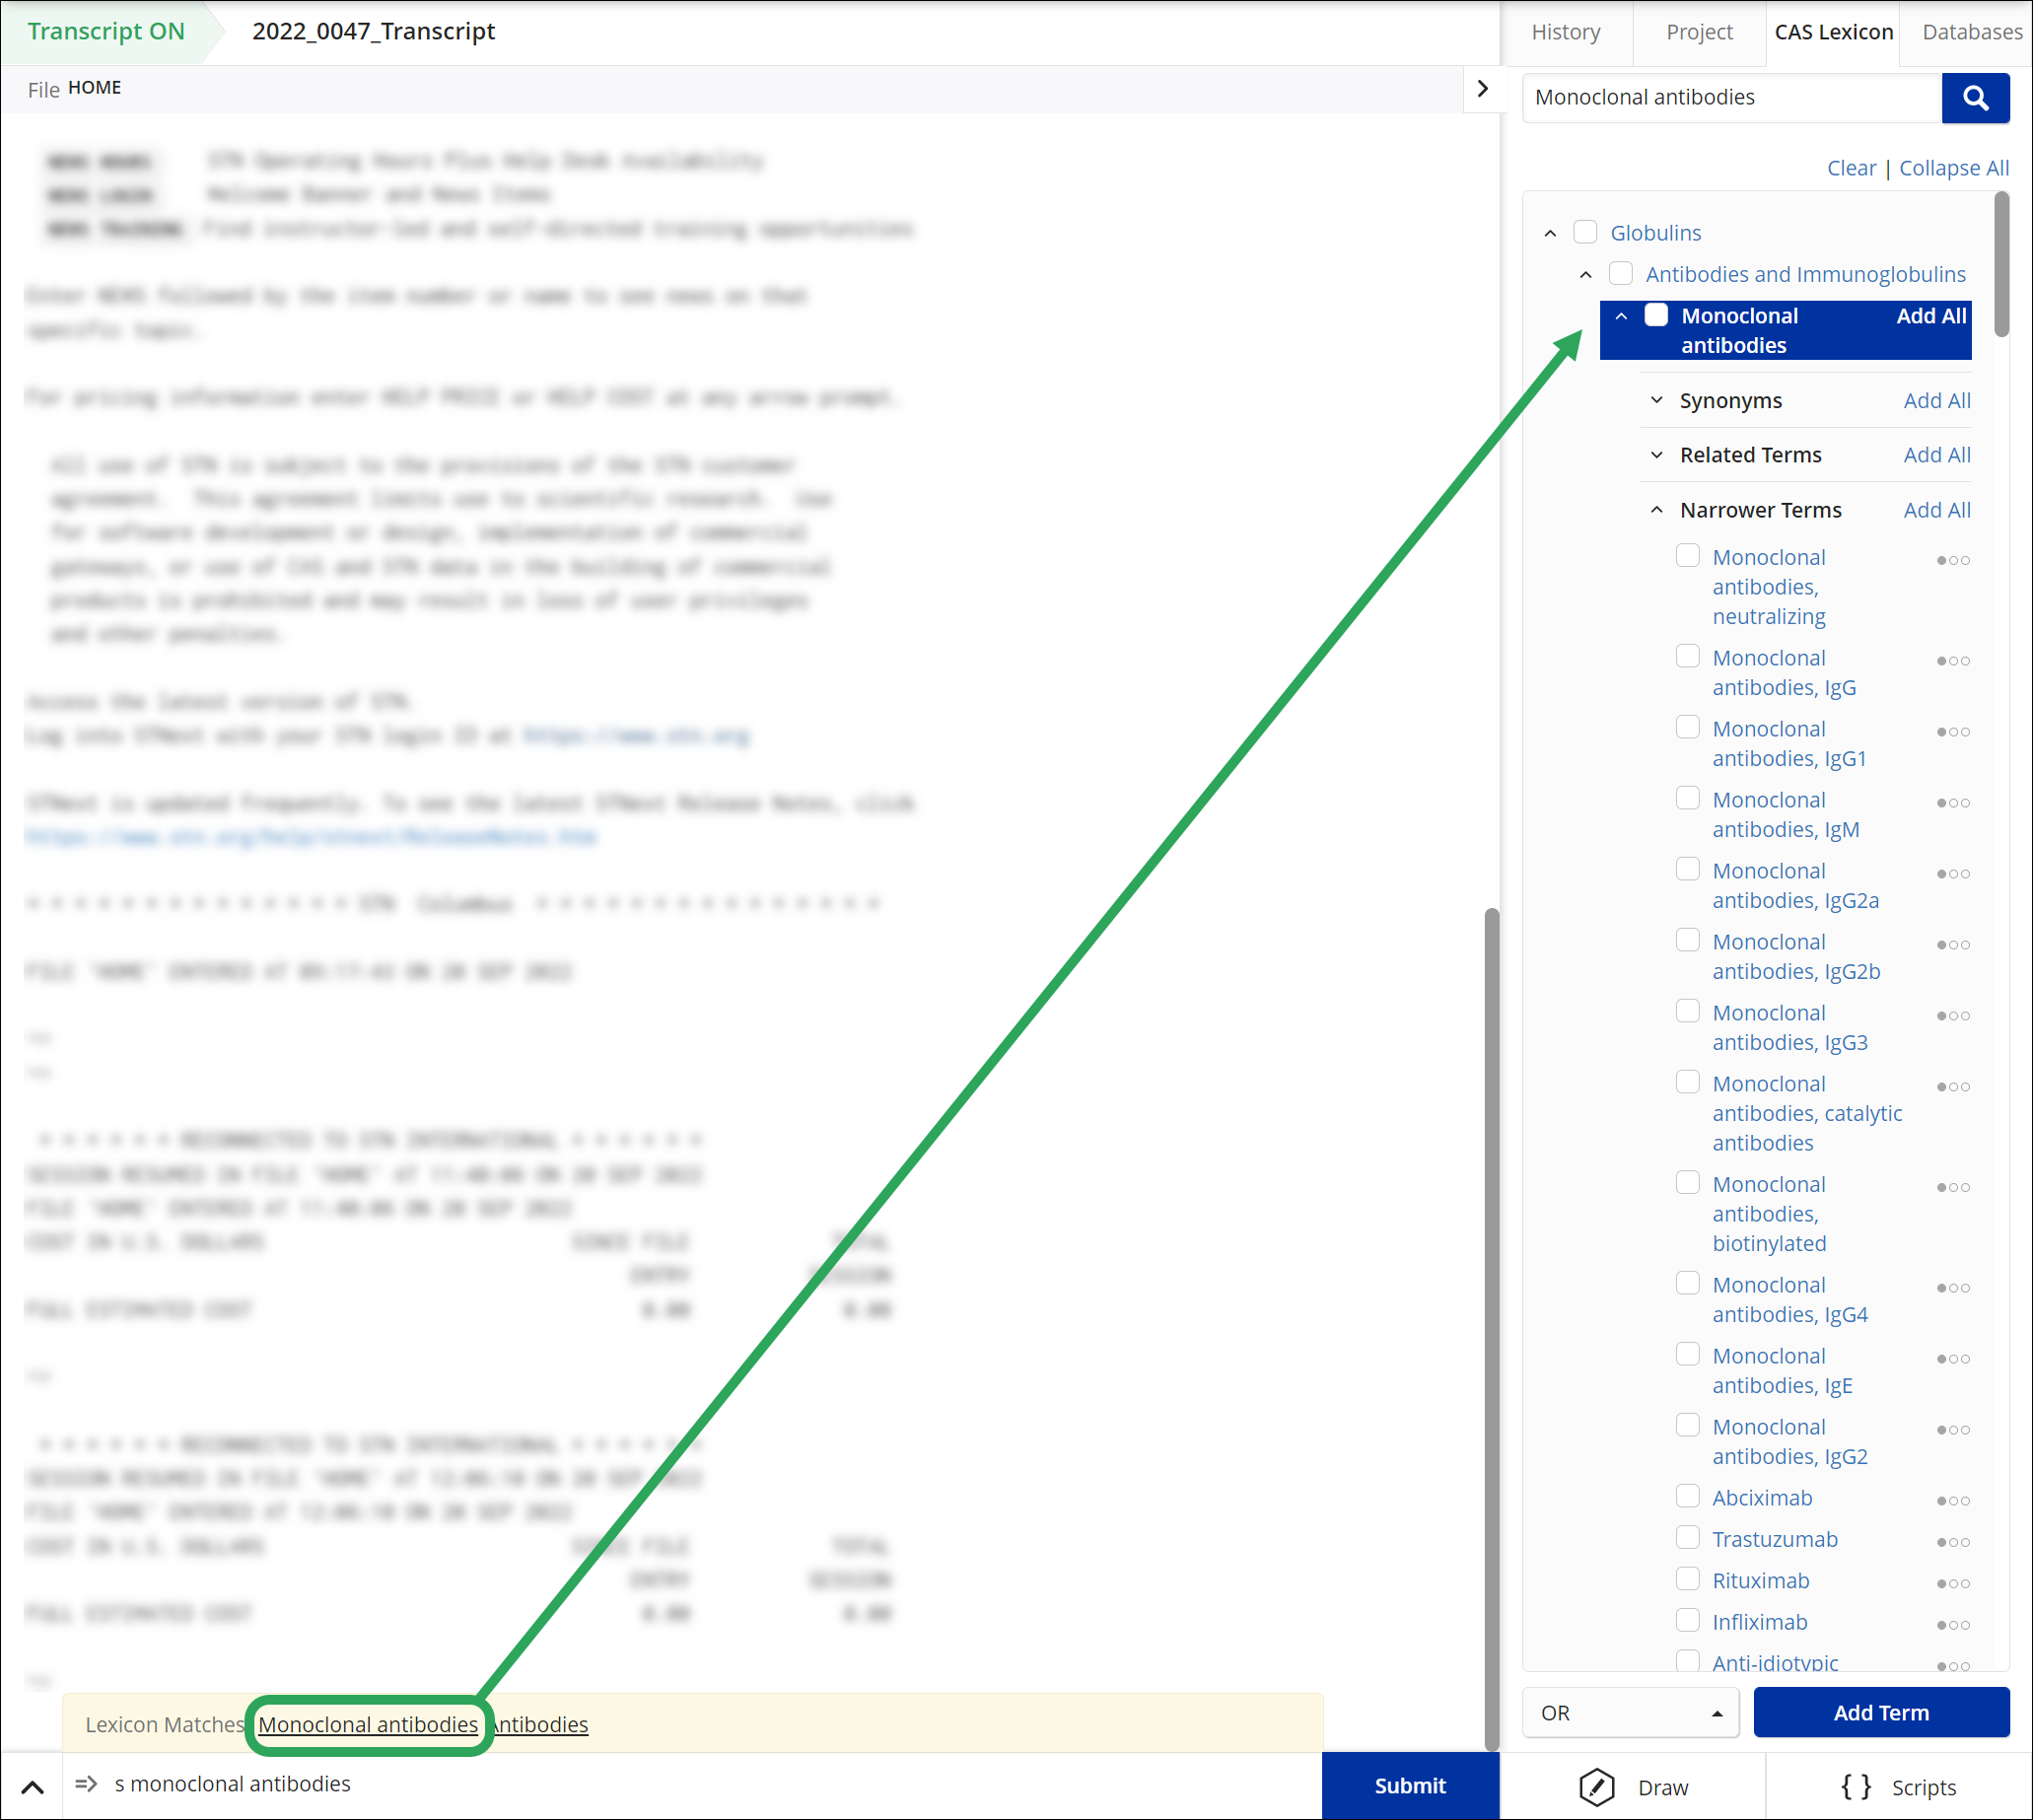
Task: Collapse the transcript panel with the right chevron
Action: (1483, 89)
